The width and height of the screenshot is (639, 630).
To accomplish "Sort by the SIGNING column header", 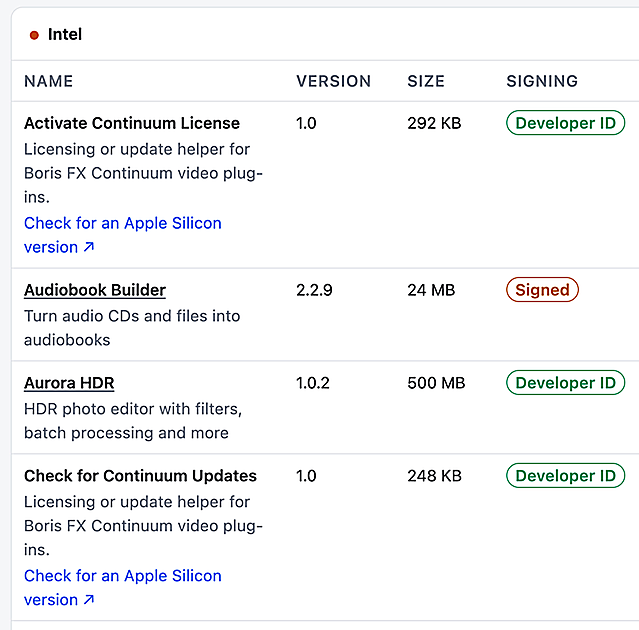I will [x=542, y=81].
